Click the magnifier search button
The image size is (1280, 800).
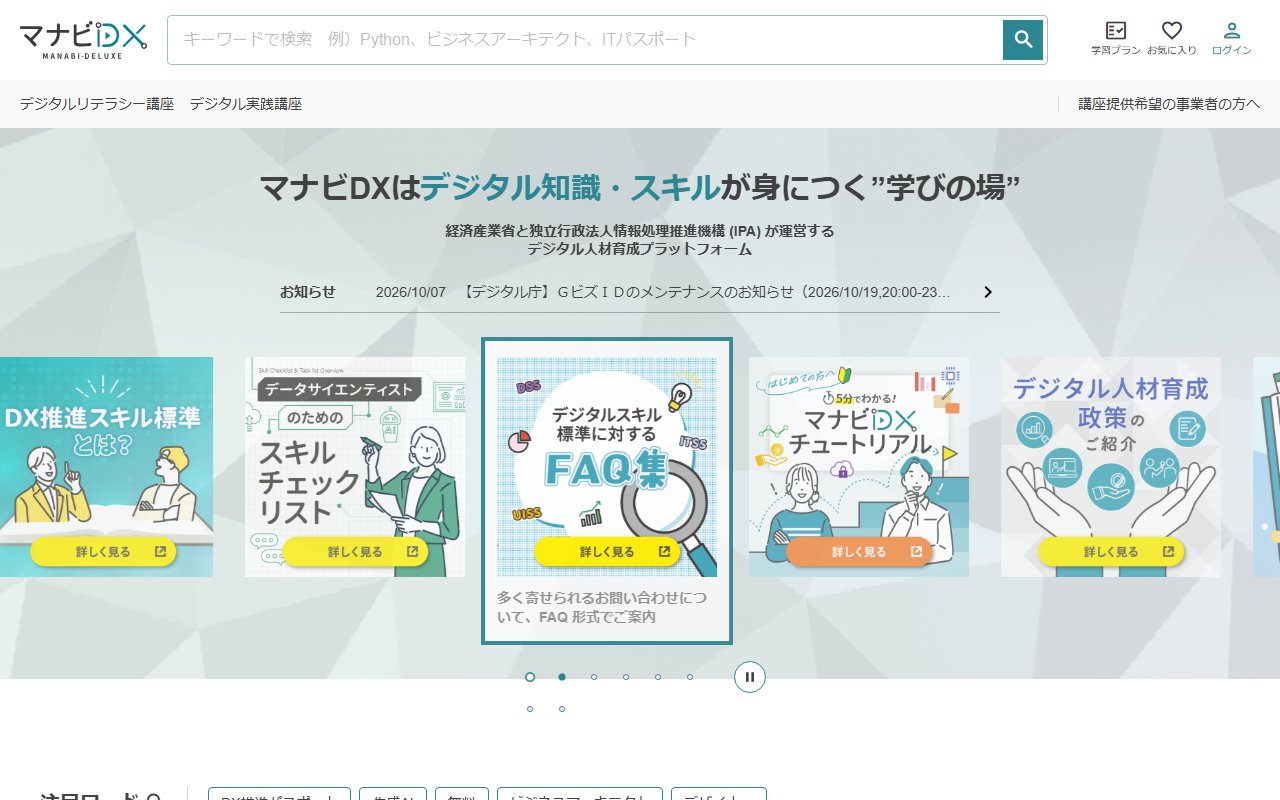click(x=1023, y=40)
